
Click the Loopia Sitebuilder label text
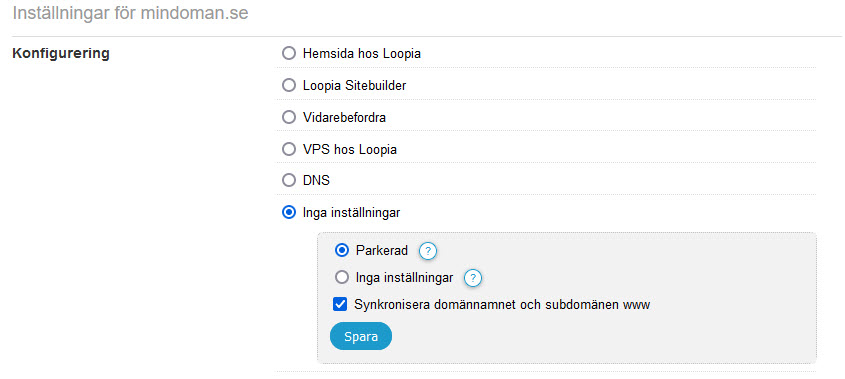(355, 85)
